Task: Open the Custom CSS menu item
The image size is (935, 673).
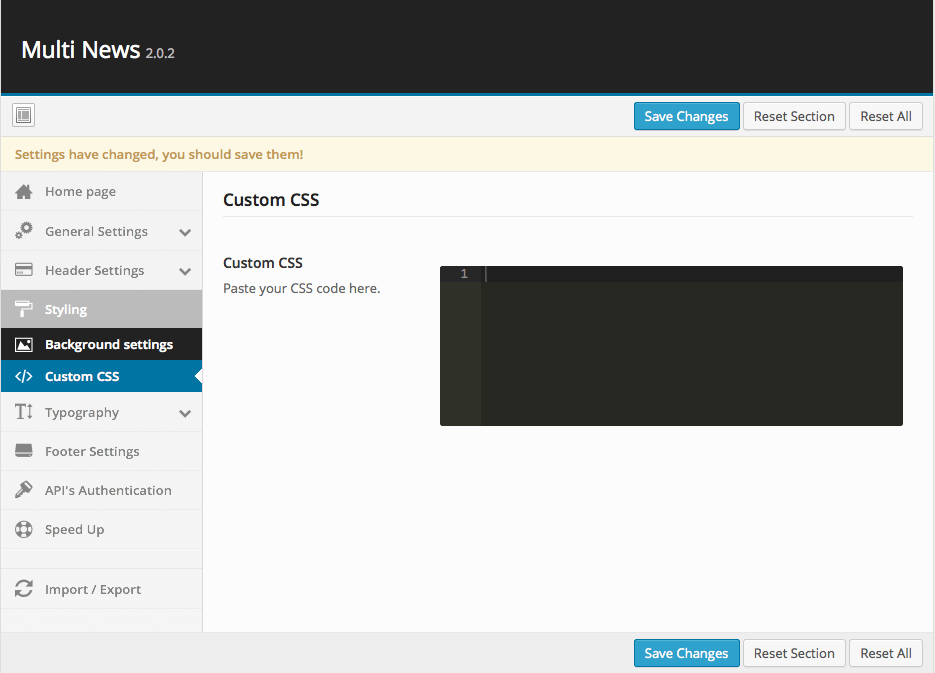Action: click(x=82, y=377)
